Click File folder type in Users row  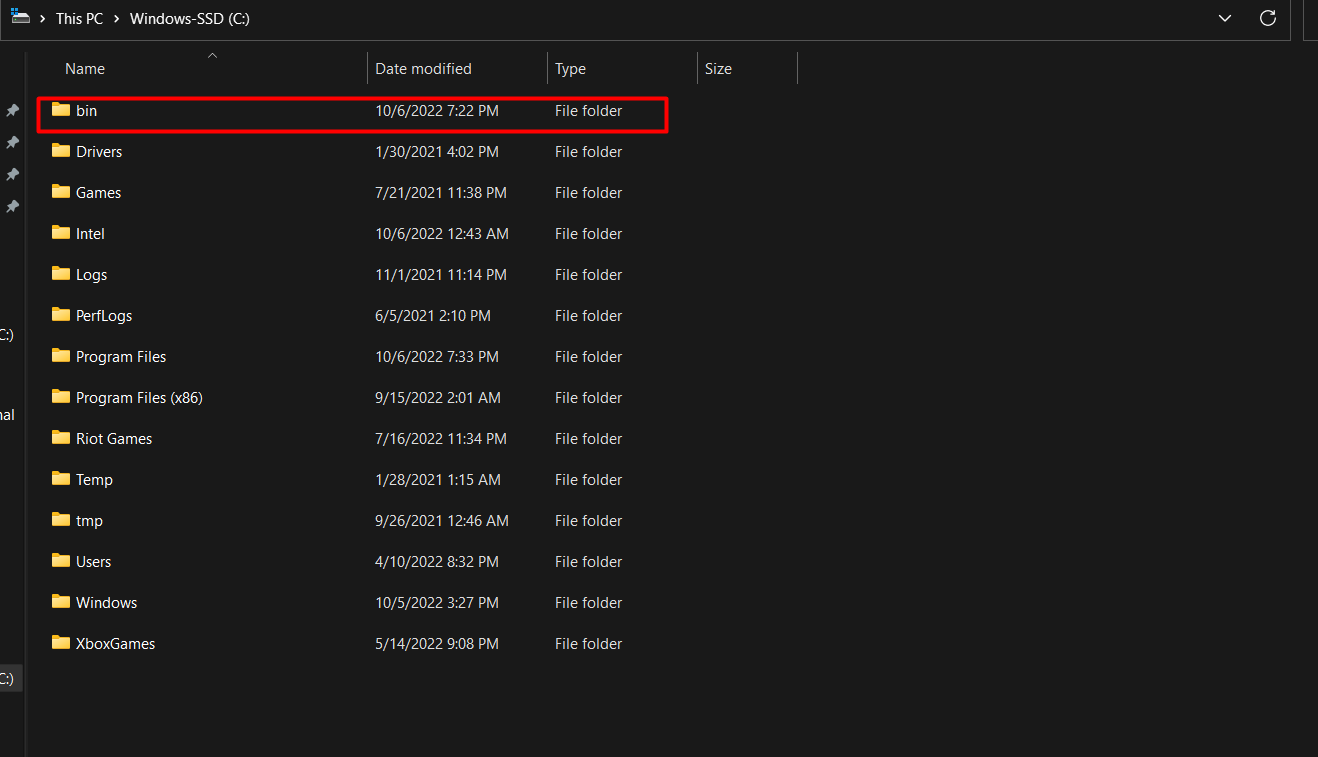click(588, 562)
